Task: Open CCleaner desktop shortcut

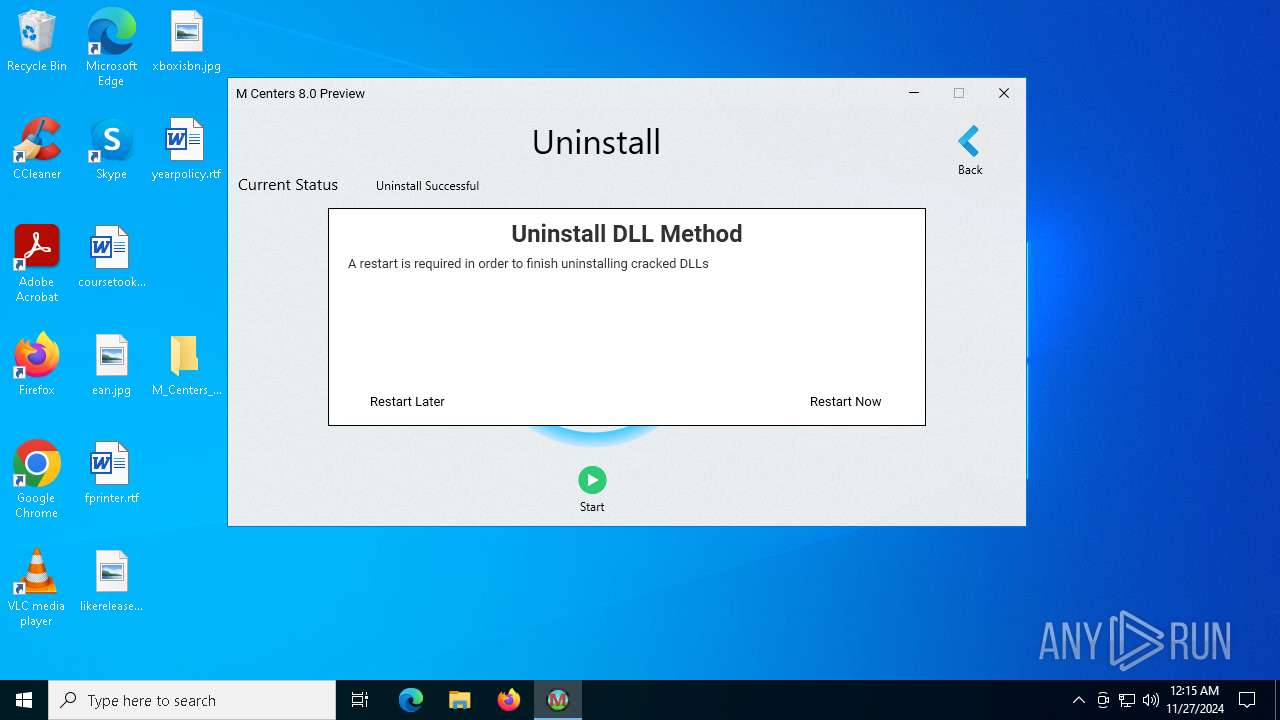Action: (x=37, y=150)
